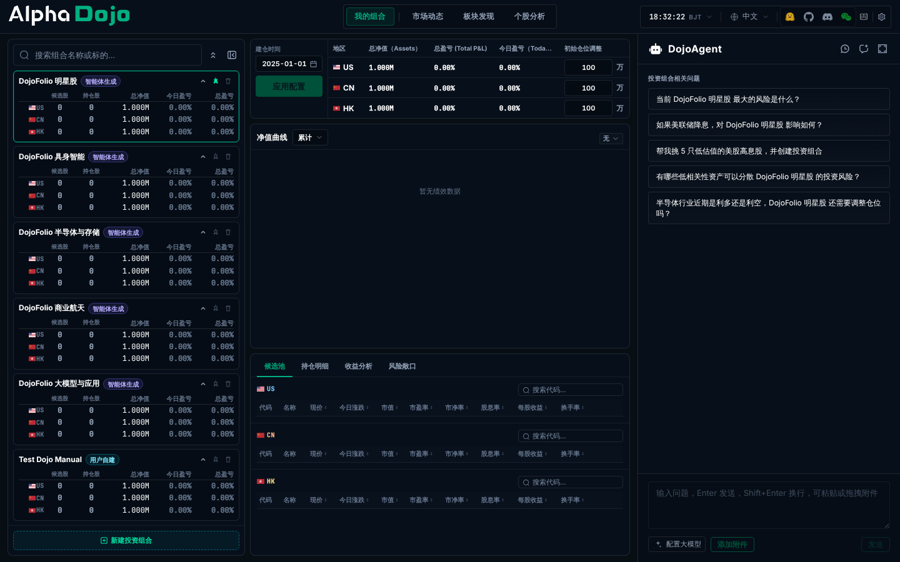Open DojoAgent chat history icon

click(845, 49)
